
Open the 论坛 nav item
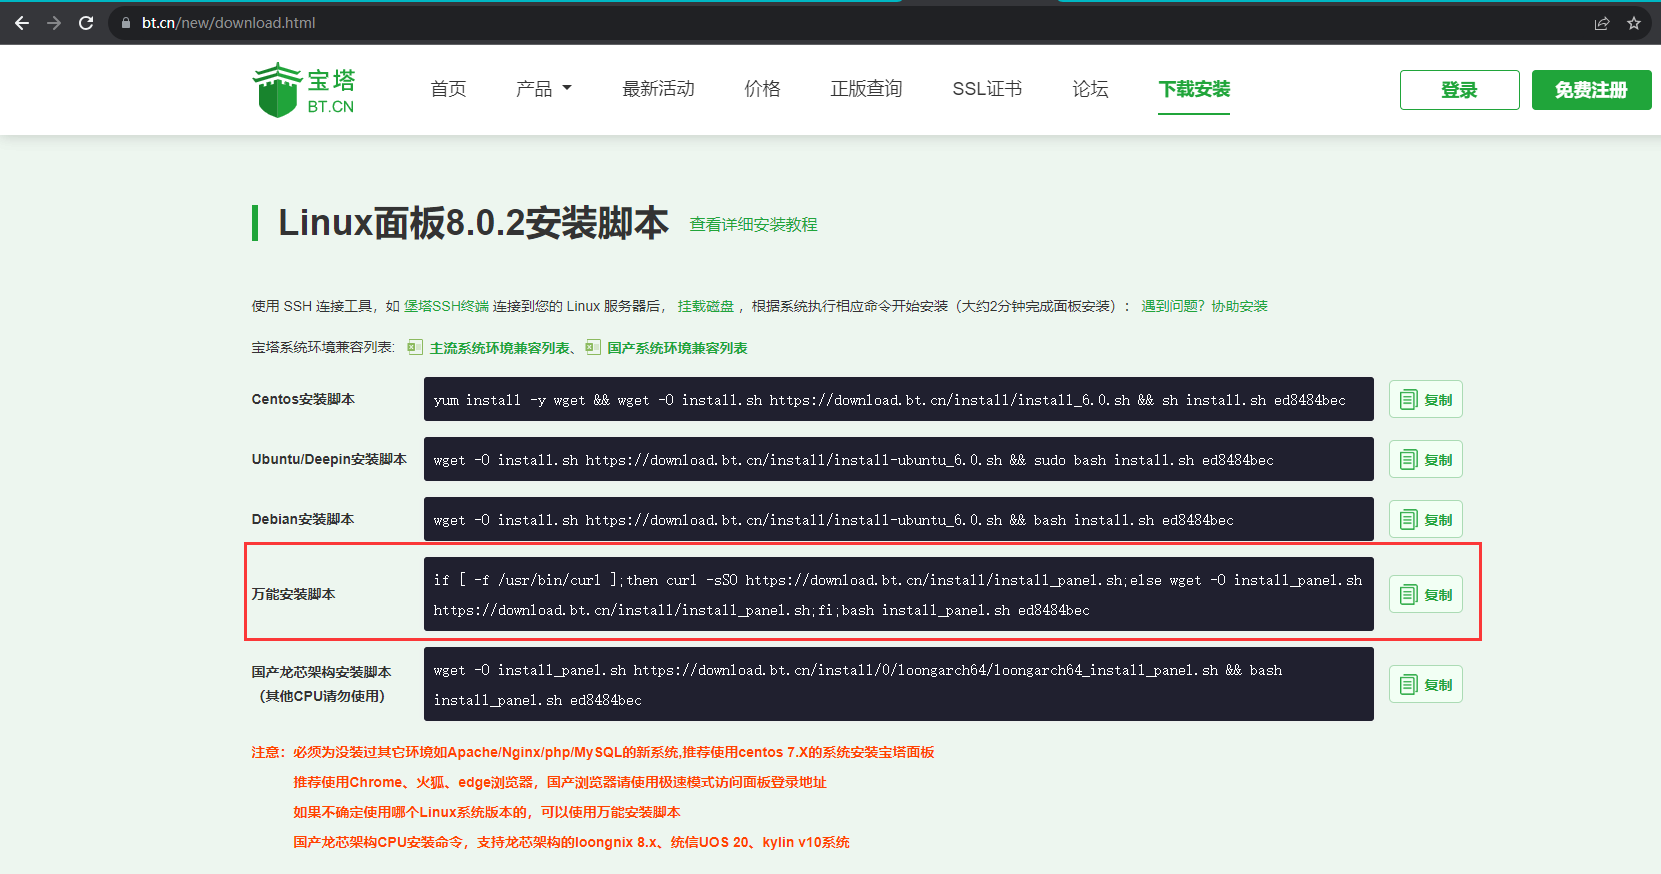[1090, 89]
